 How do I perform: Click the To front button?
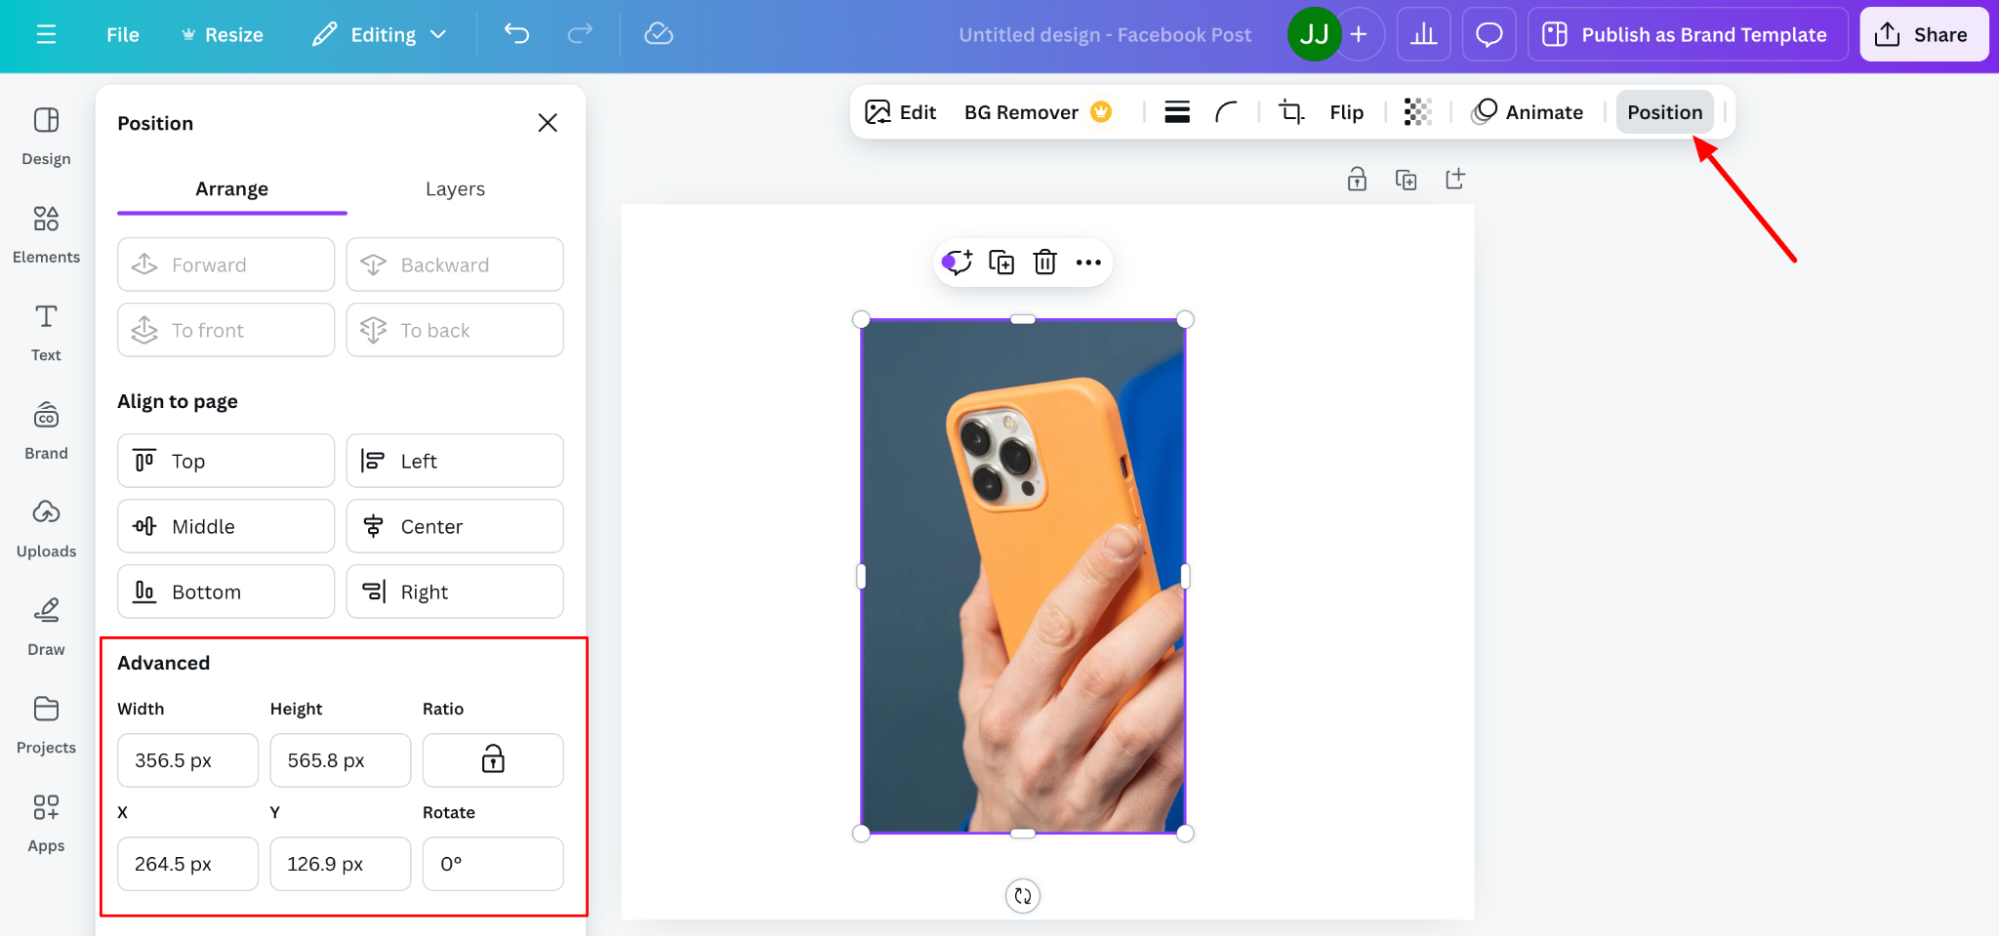click(226, 330)
